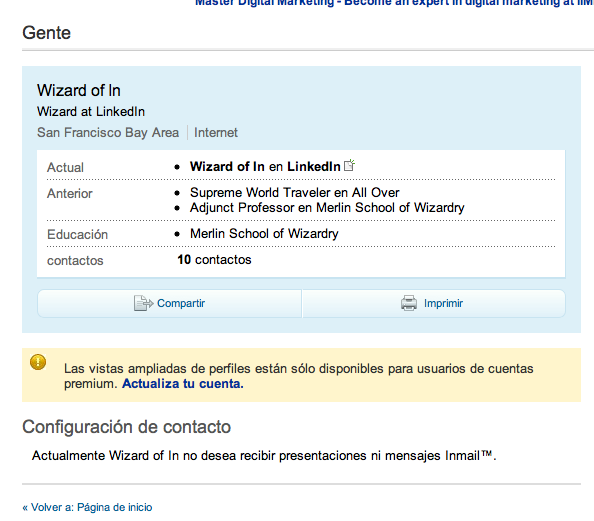The width and height of the screenshot is (594, 521).
Task: Click the Gente page heading
Action: click(x=47, y=33)
